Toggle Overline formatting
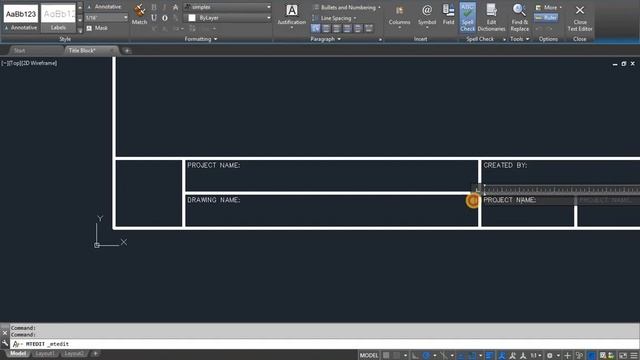640x360 pixels. pyautogui.click(x=164, y=18)
